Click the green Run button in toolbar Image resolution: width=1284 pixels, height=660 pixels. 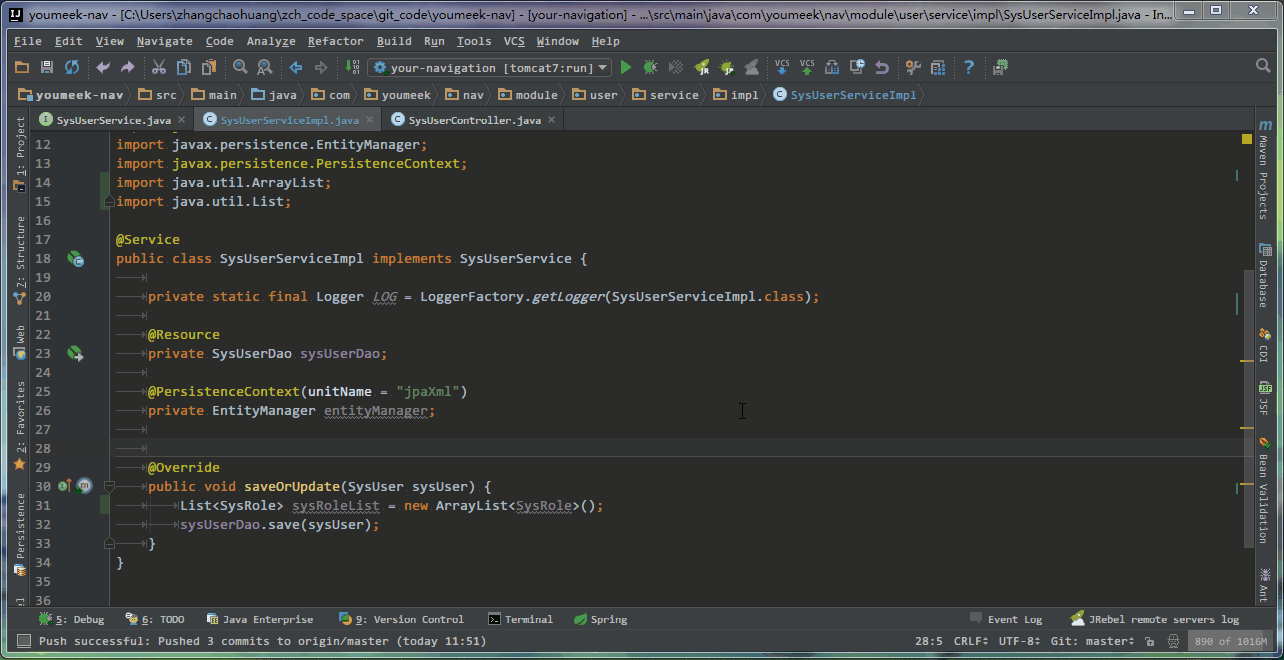pos(626,67)
